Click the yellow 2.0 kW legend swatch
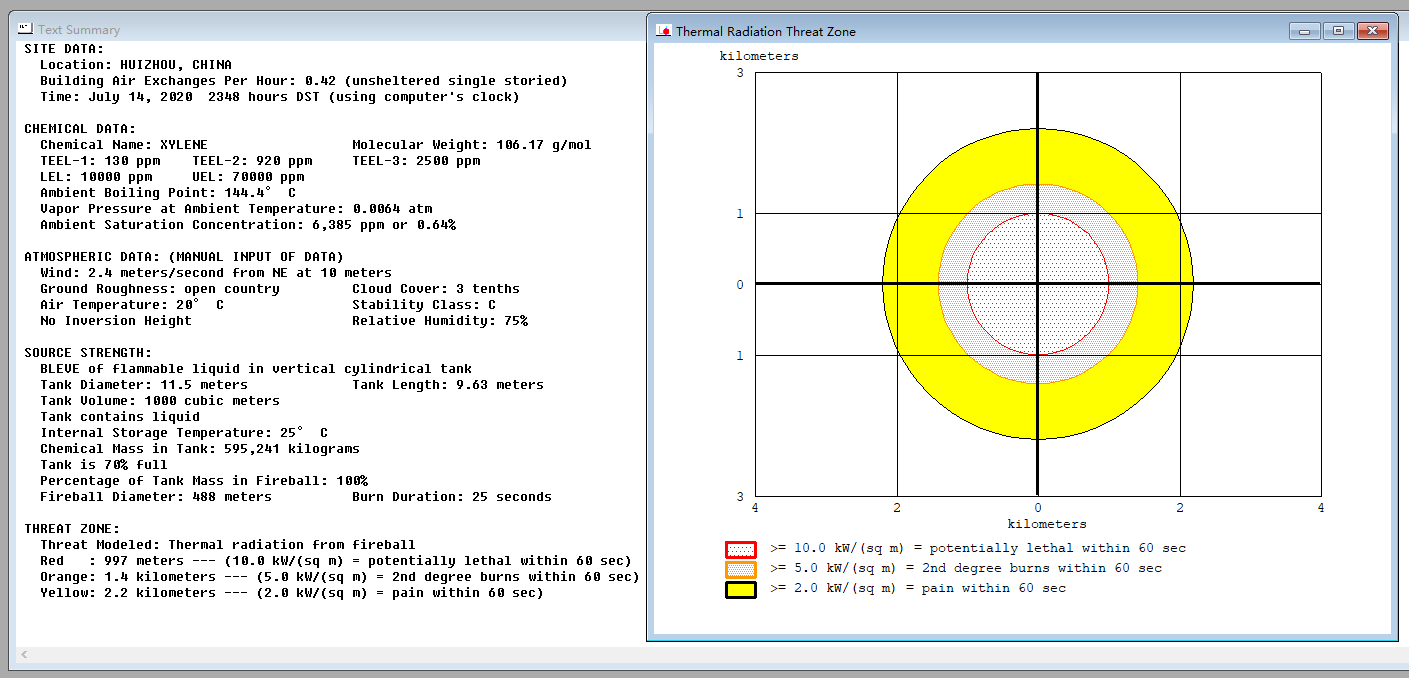The image size is (1409, 678). click(741, 589)
